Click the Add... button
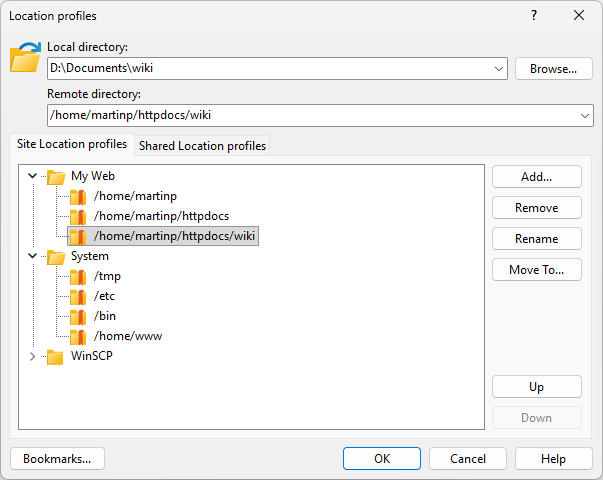 (x=536, y=177)
